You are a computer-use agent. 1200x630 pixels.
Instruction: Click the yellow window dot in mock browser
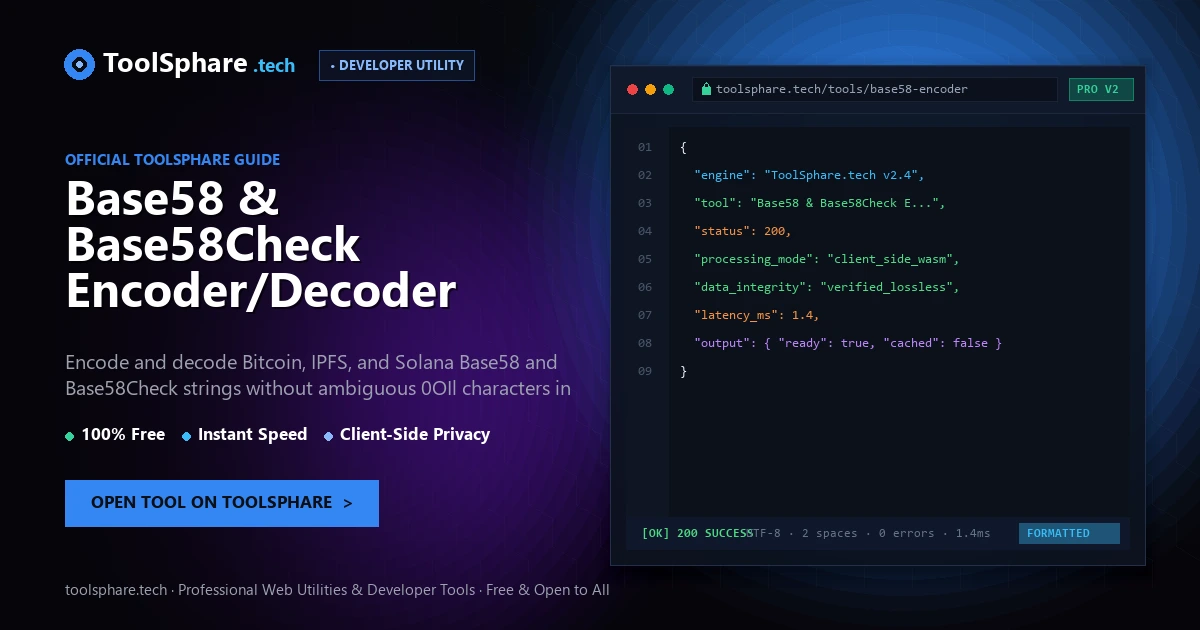click(x=650, y=89)
